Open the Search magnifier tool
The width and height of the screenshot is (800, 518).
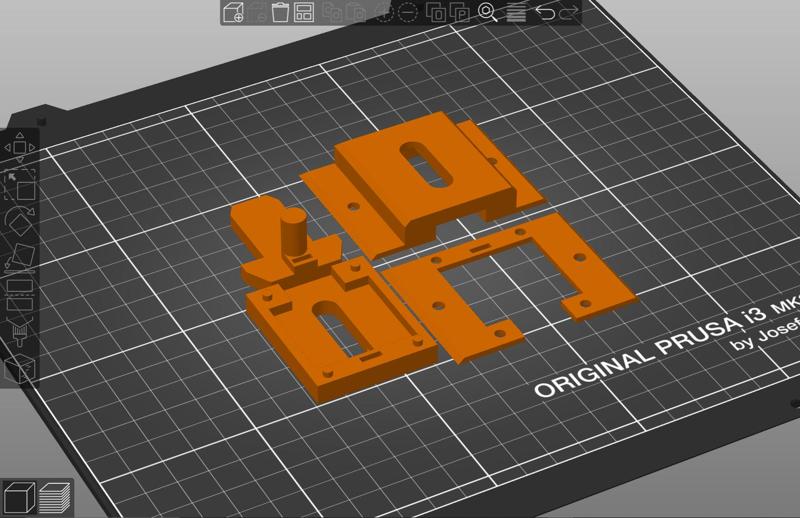488,13
